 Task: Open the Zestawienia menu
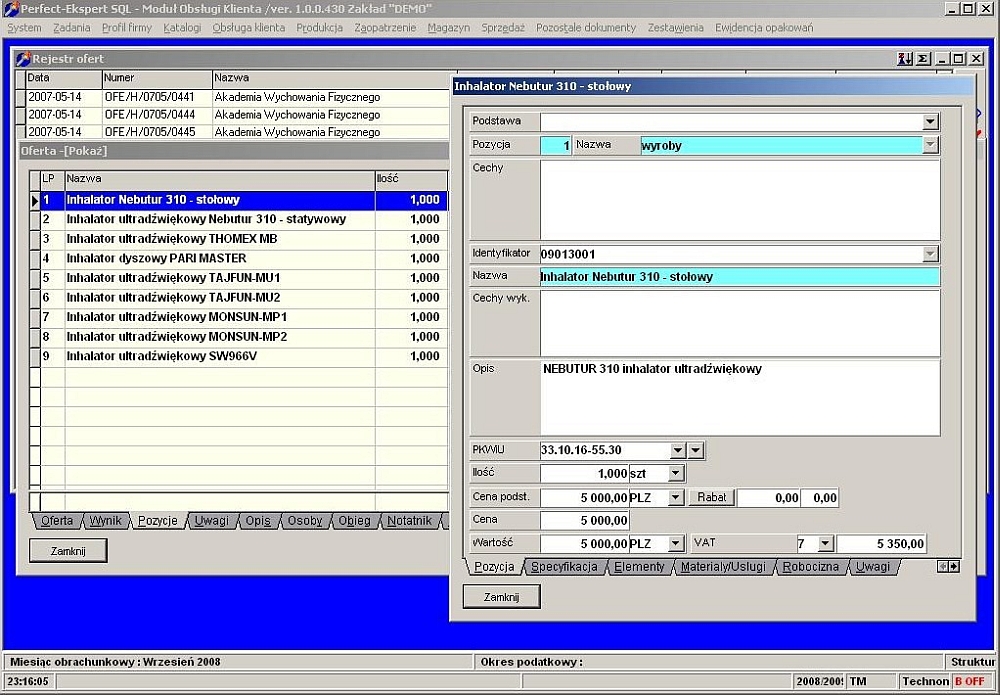click(x=676, y=27)
